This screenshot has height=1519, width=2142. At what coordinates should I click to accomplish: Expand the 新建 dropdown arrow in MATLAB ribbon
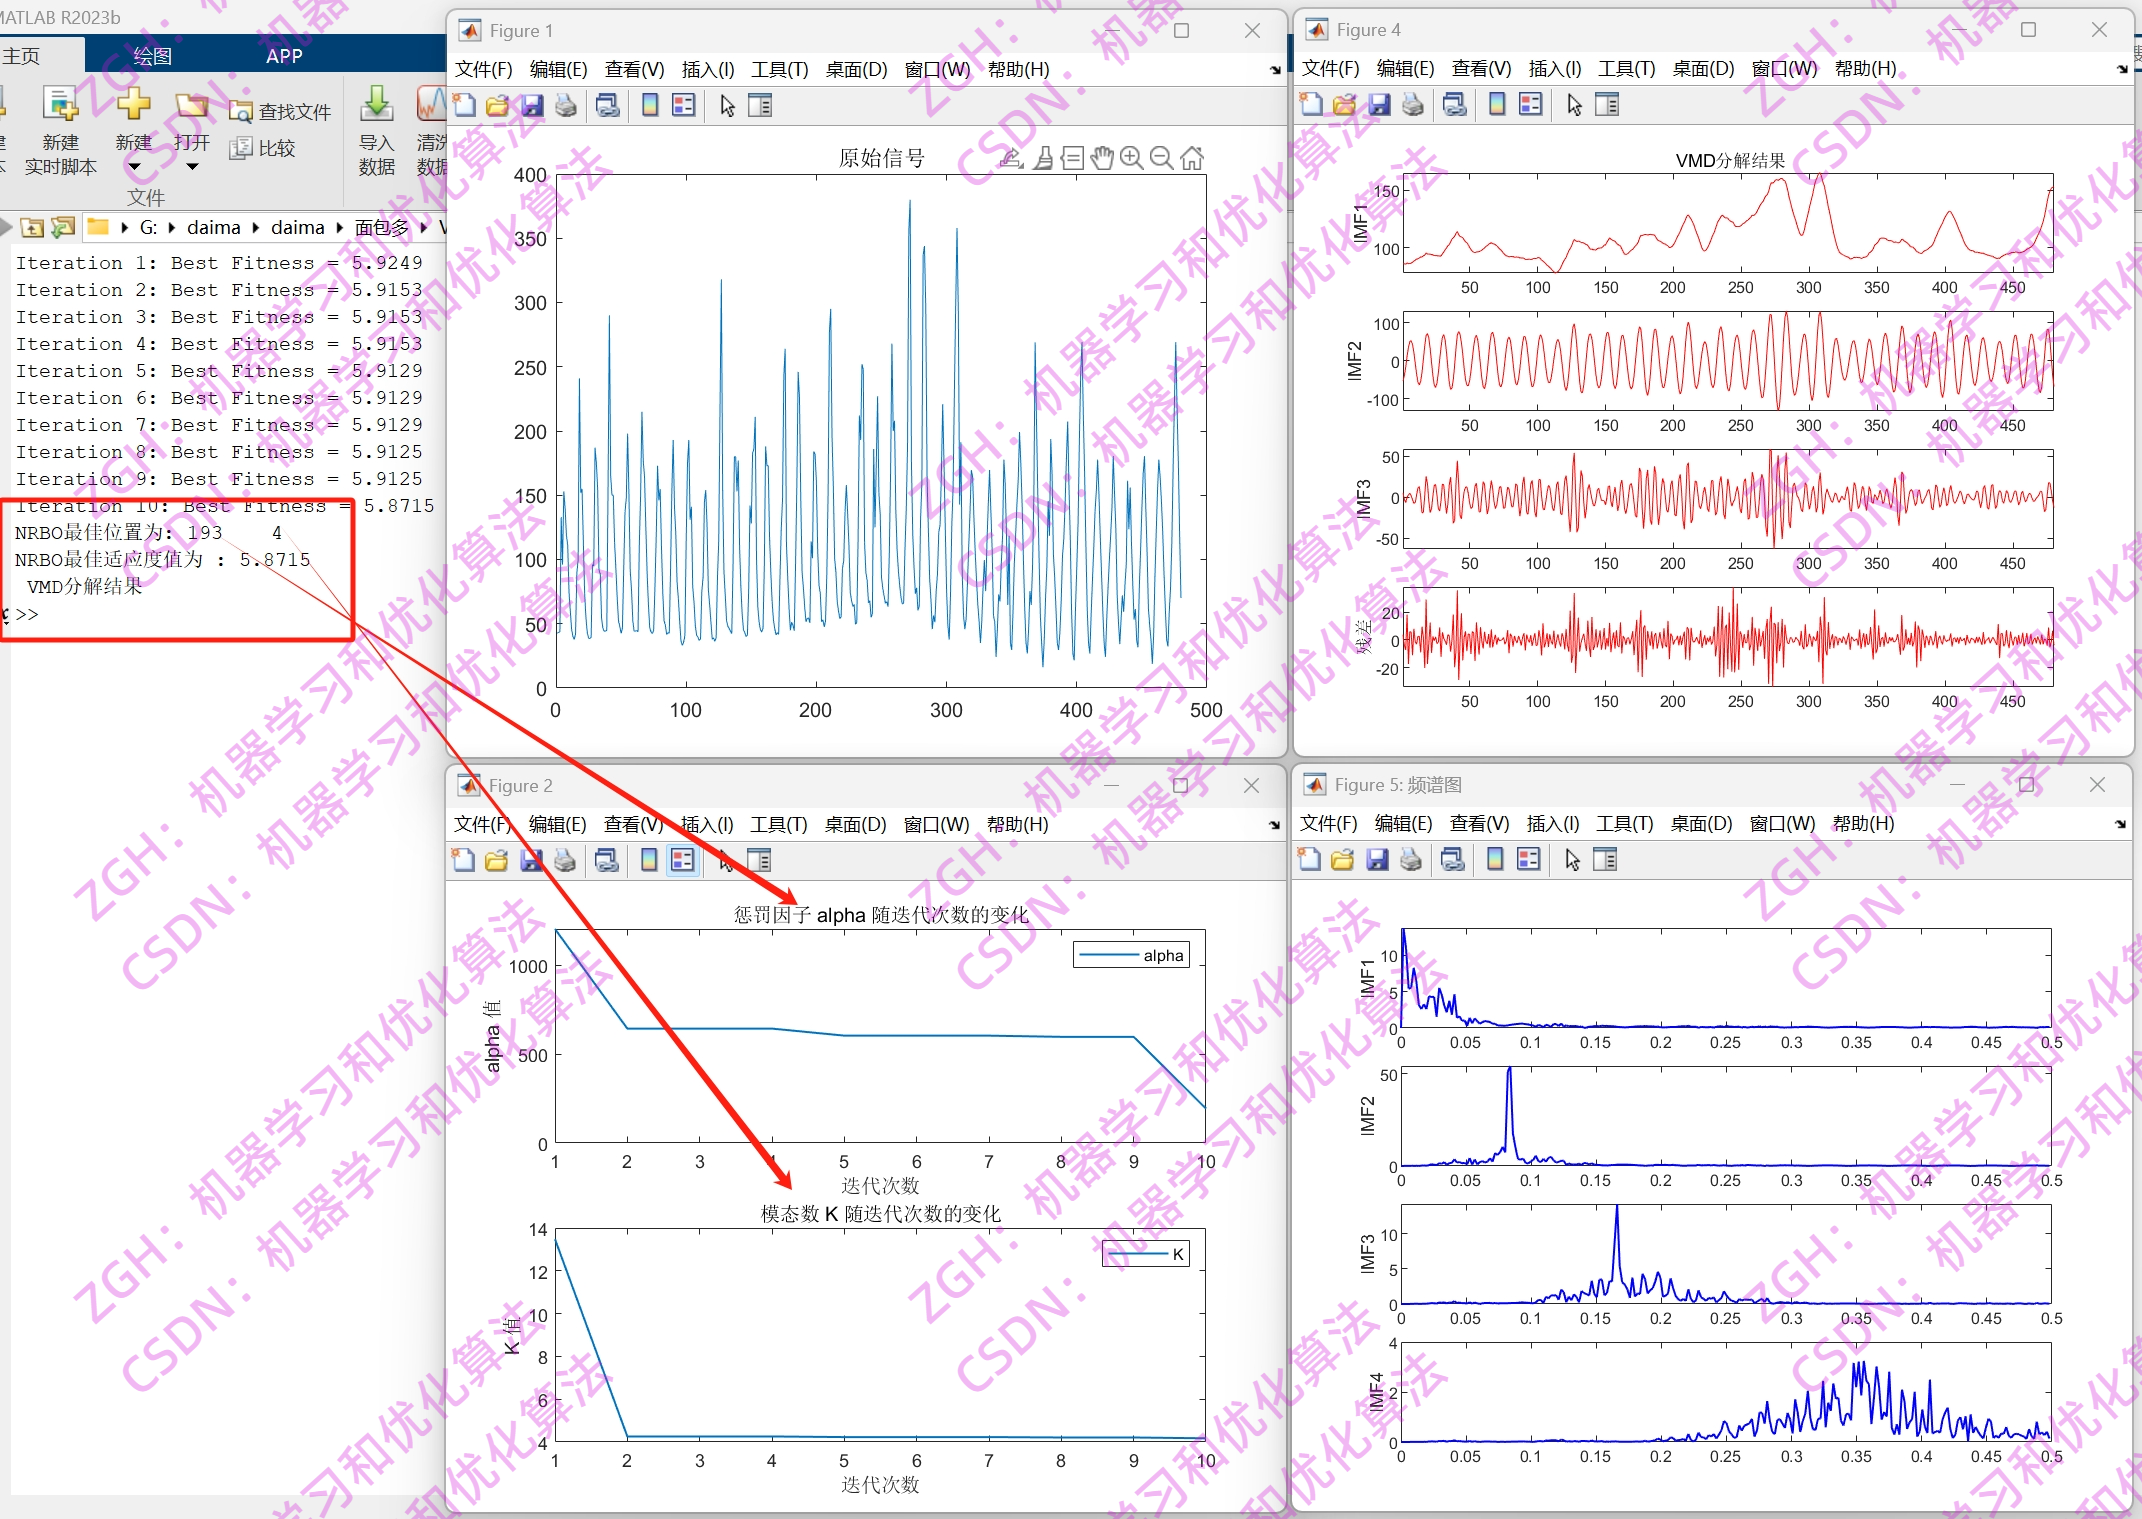coord(134,167)
